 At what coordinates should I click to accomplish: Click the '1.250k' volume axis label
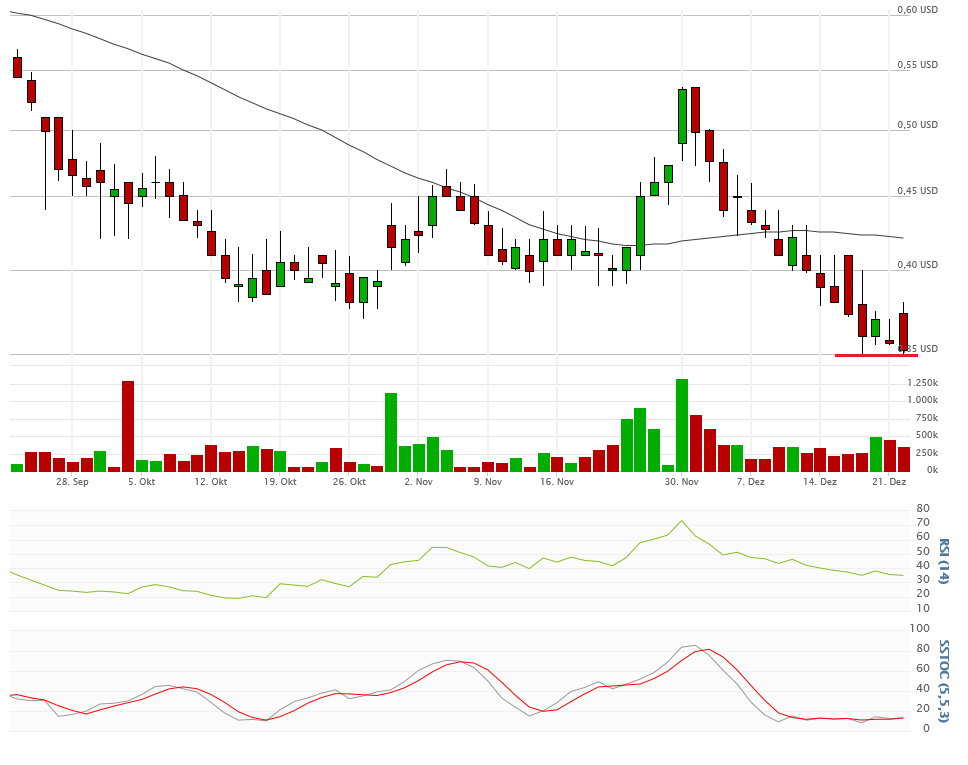point(921,383)
